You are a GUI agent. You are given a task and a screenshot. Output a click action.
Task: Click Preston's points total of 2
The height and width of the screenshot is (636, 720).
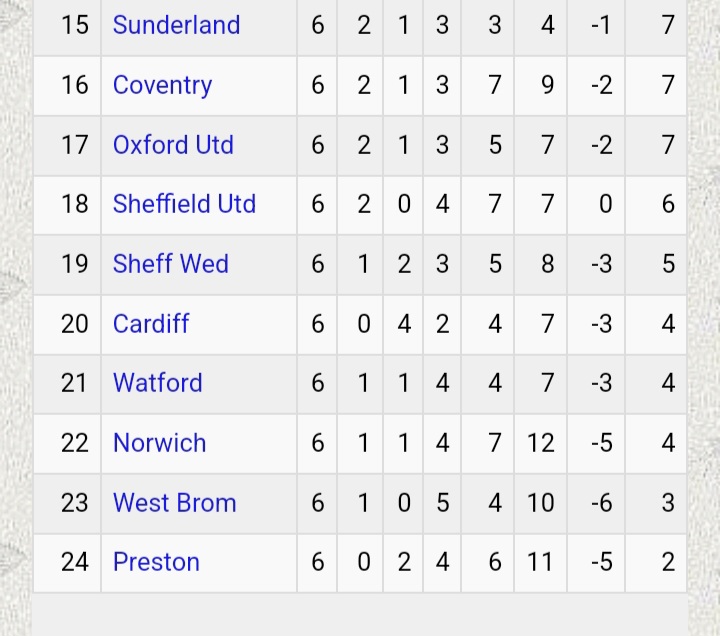668,562
